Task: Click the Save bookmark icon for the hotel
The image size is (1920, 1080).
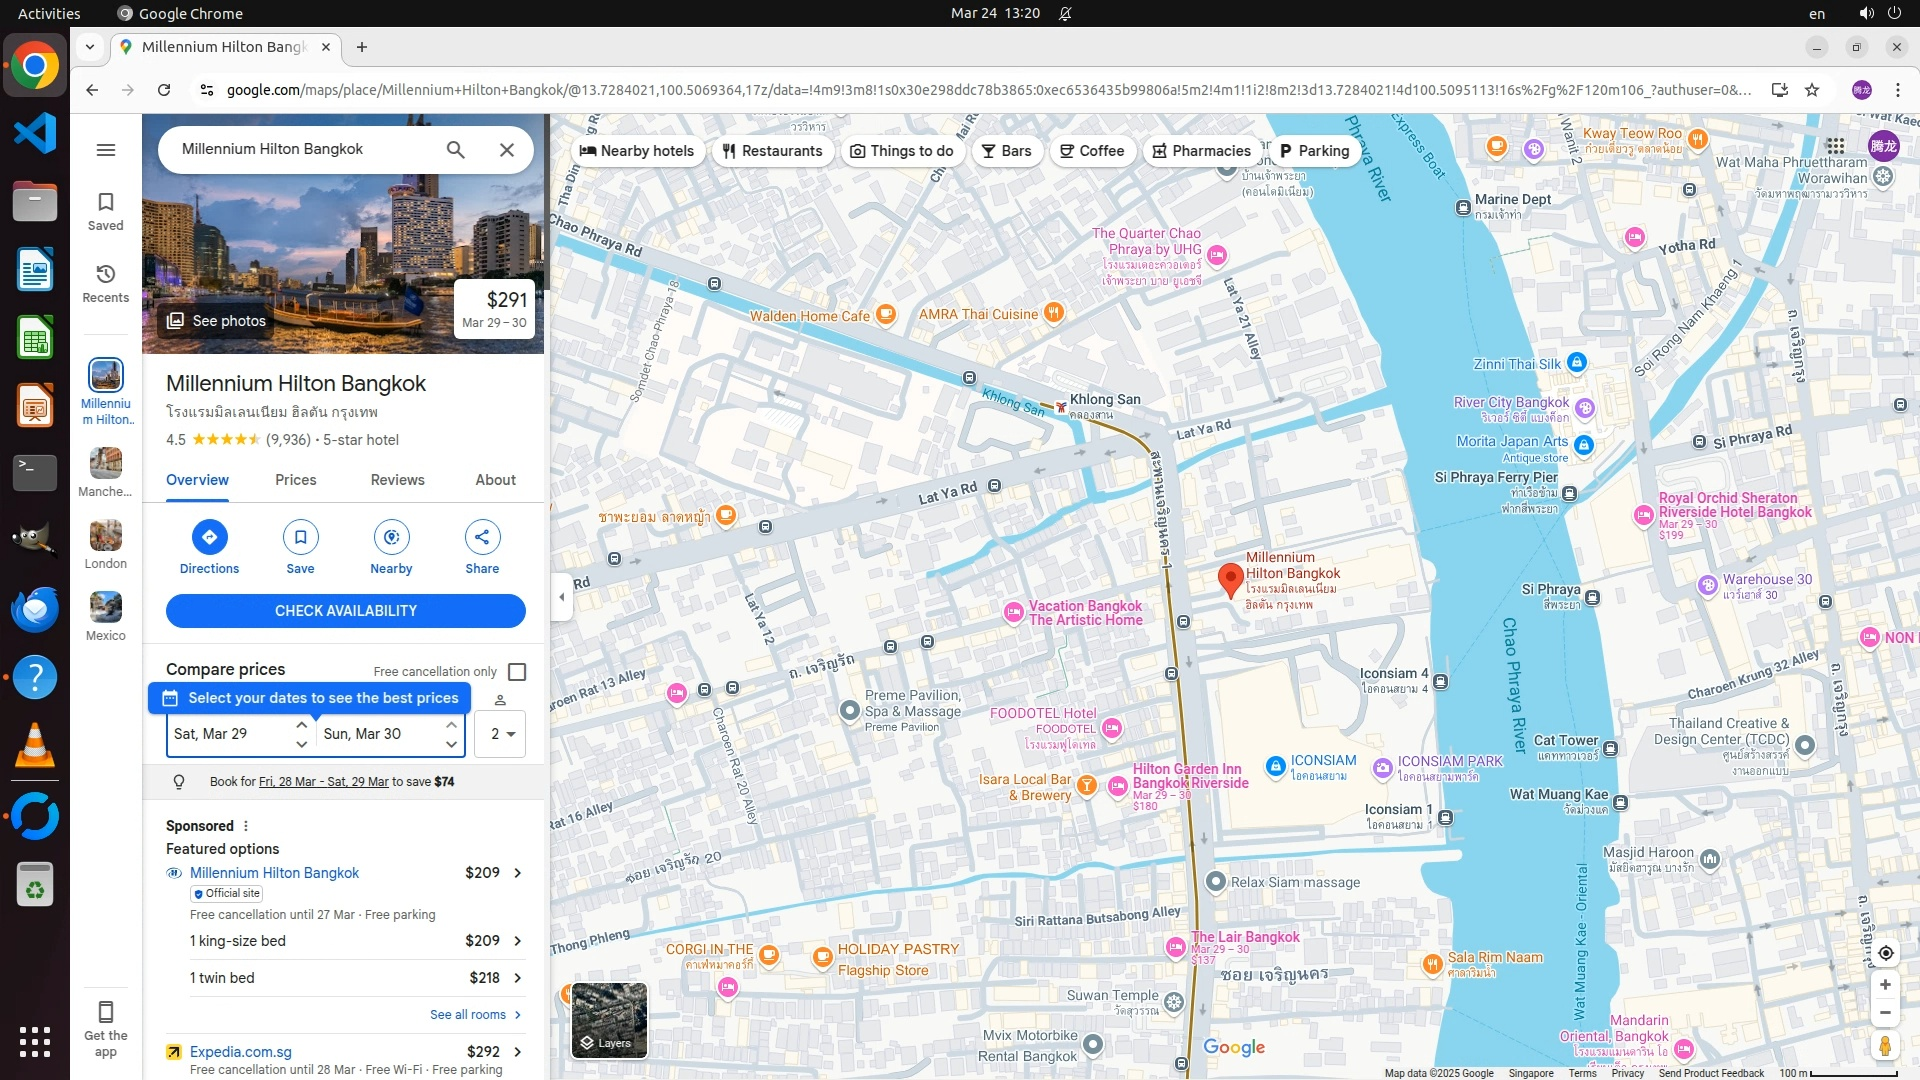Action: 300,537
